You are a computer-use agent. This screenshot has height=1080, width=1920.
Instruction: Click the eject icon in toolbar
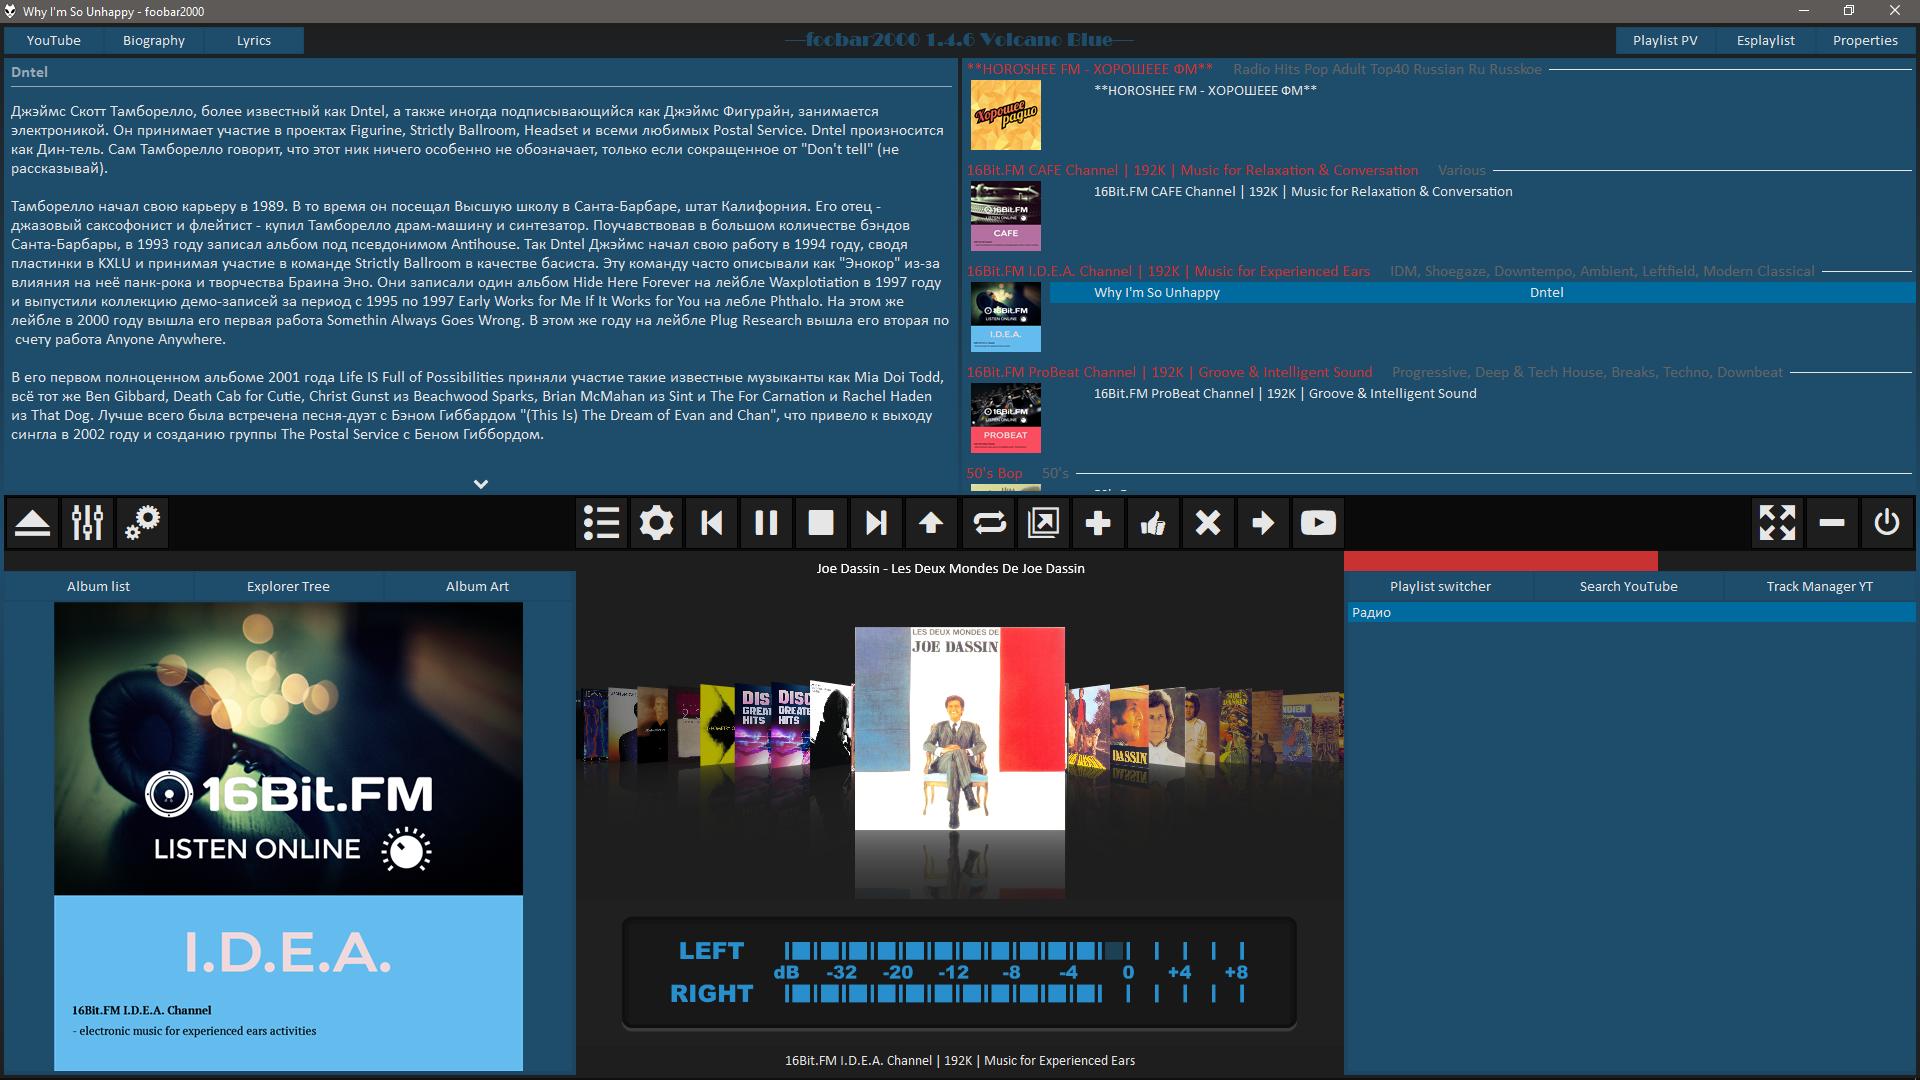pyautogui.click(x=33, y=523)
